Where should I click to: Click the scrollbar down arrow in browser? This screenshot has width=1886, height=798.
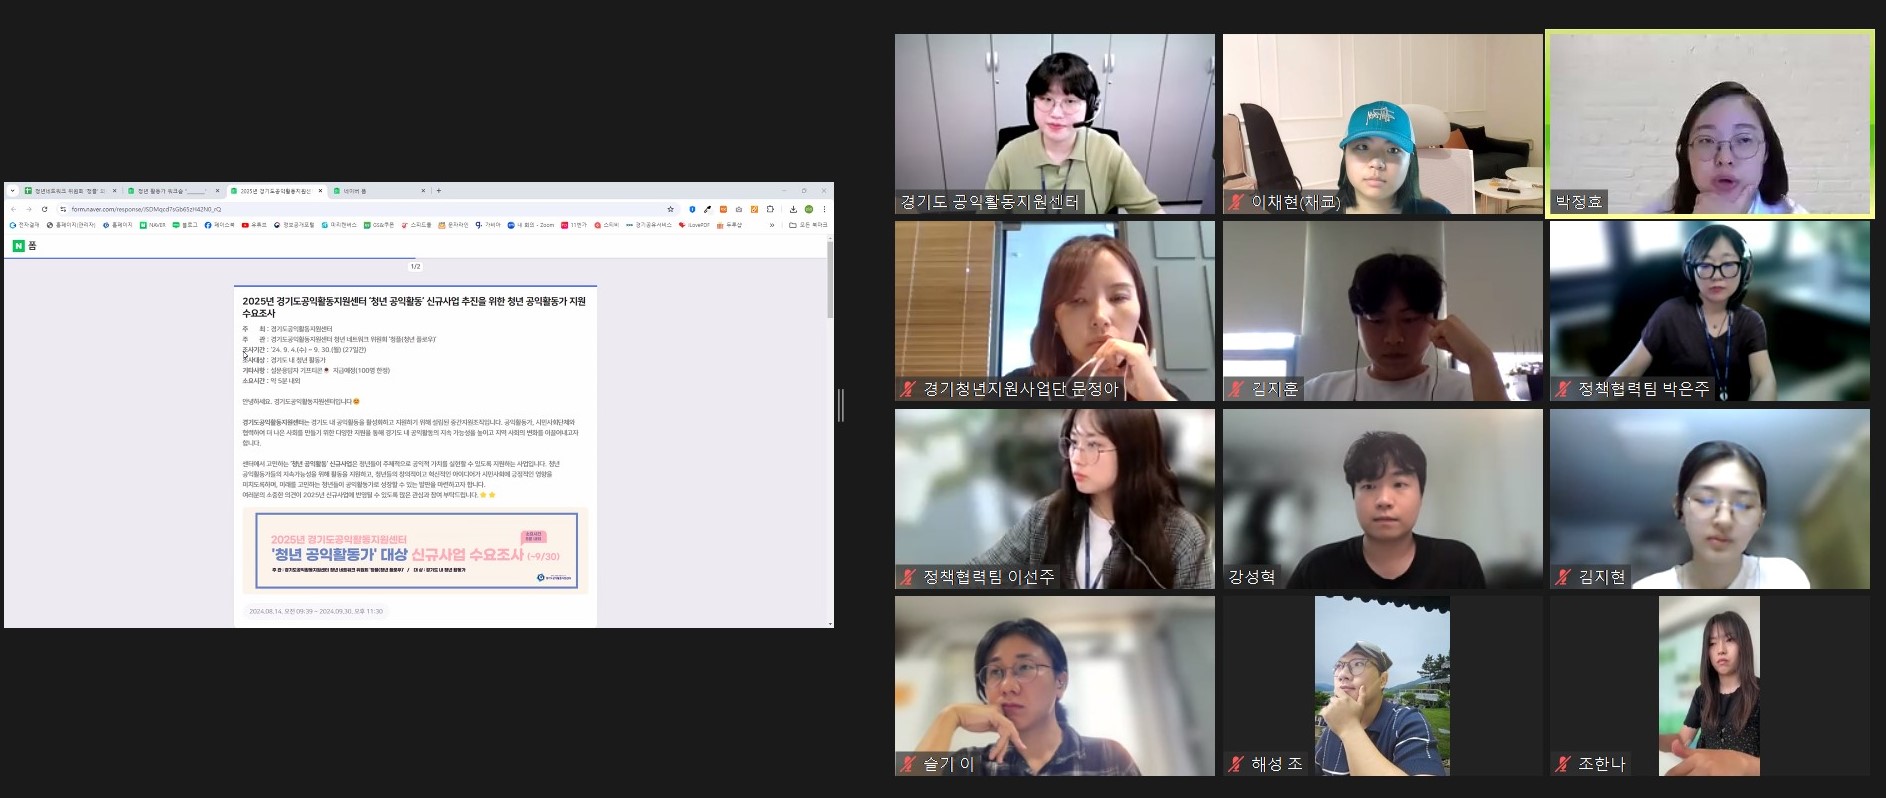click(829, 624)
